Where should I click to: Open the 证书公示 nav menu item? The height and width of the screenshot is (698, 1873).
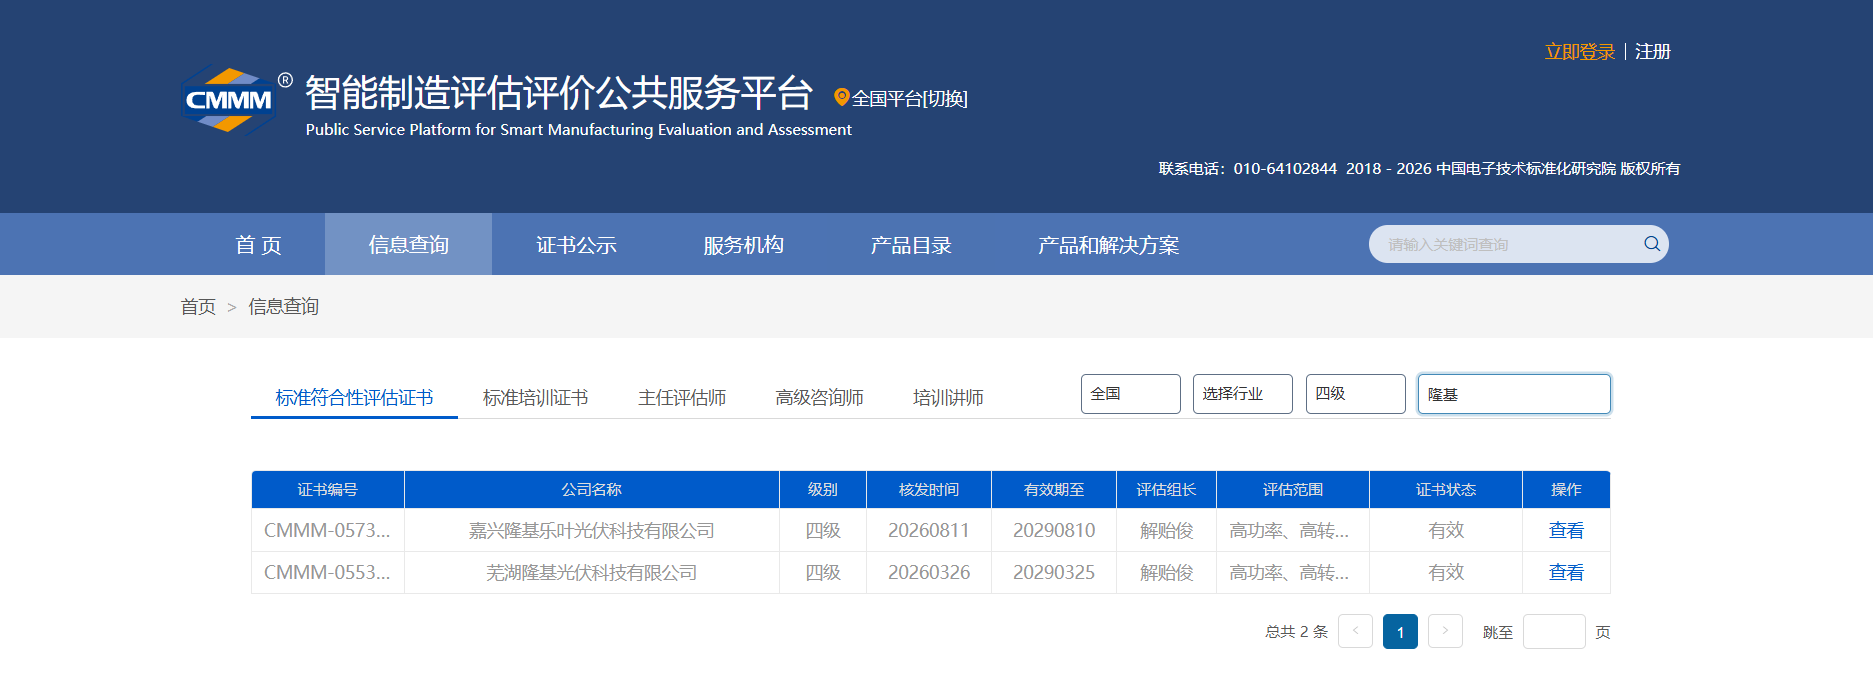(576, 245)
